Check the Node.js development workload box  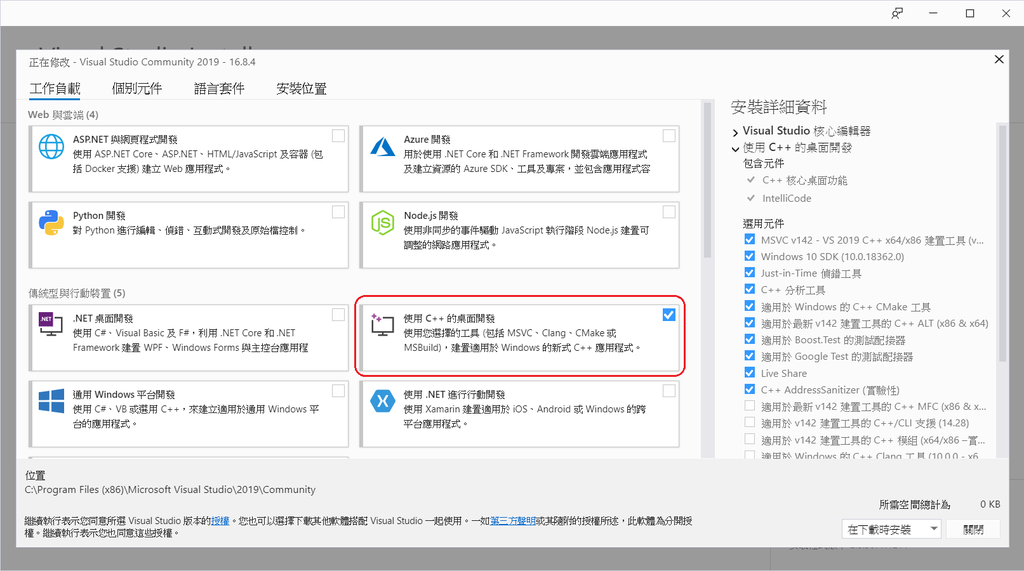tap(669, 212)
